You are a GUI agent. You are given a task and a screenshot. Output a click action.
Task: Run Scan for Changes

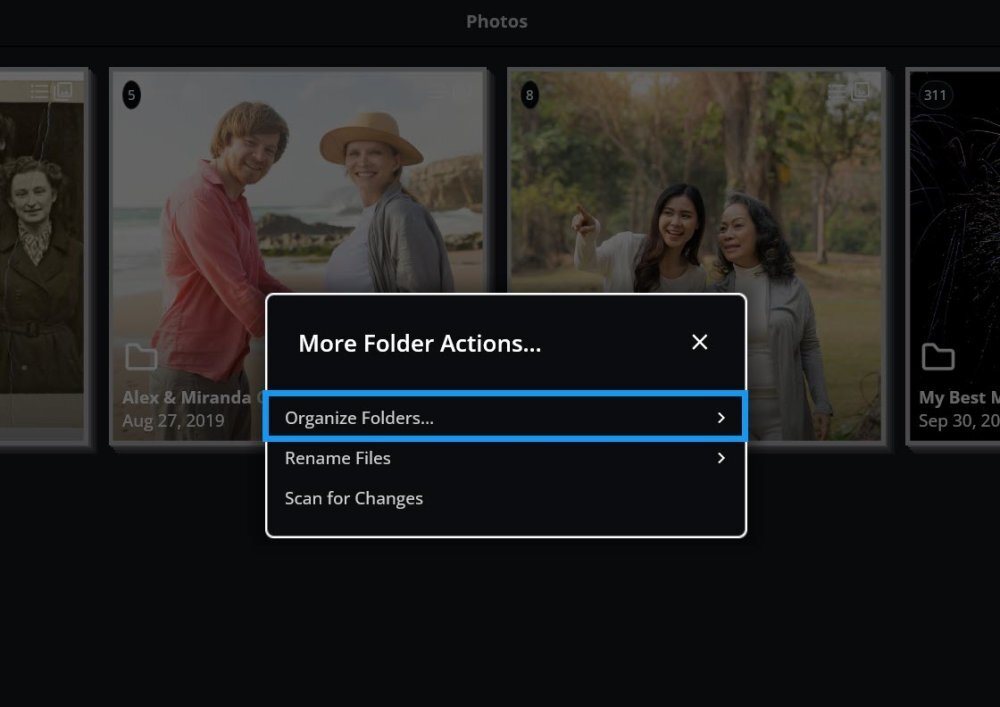tap(354, 498)
